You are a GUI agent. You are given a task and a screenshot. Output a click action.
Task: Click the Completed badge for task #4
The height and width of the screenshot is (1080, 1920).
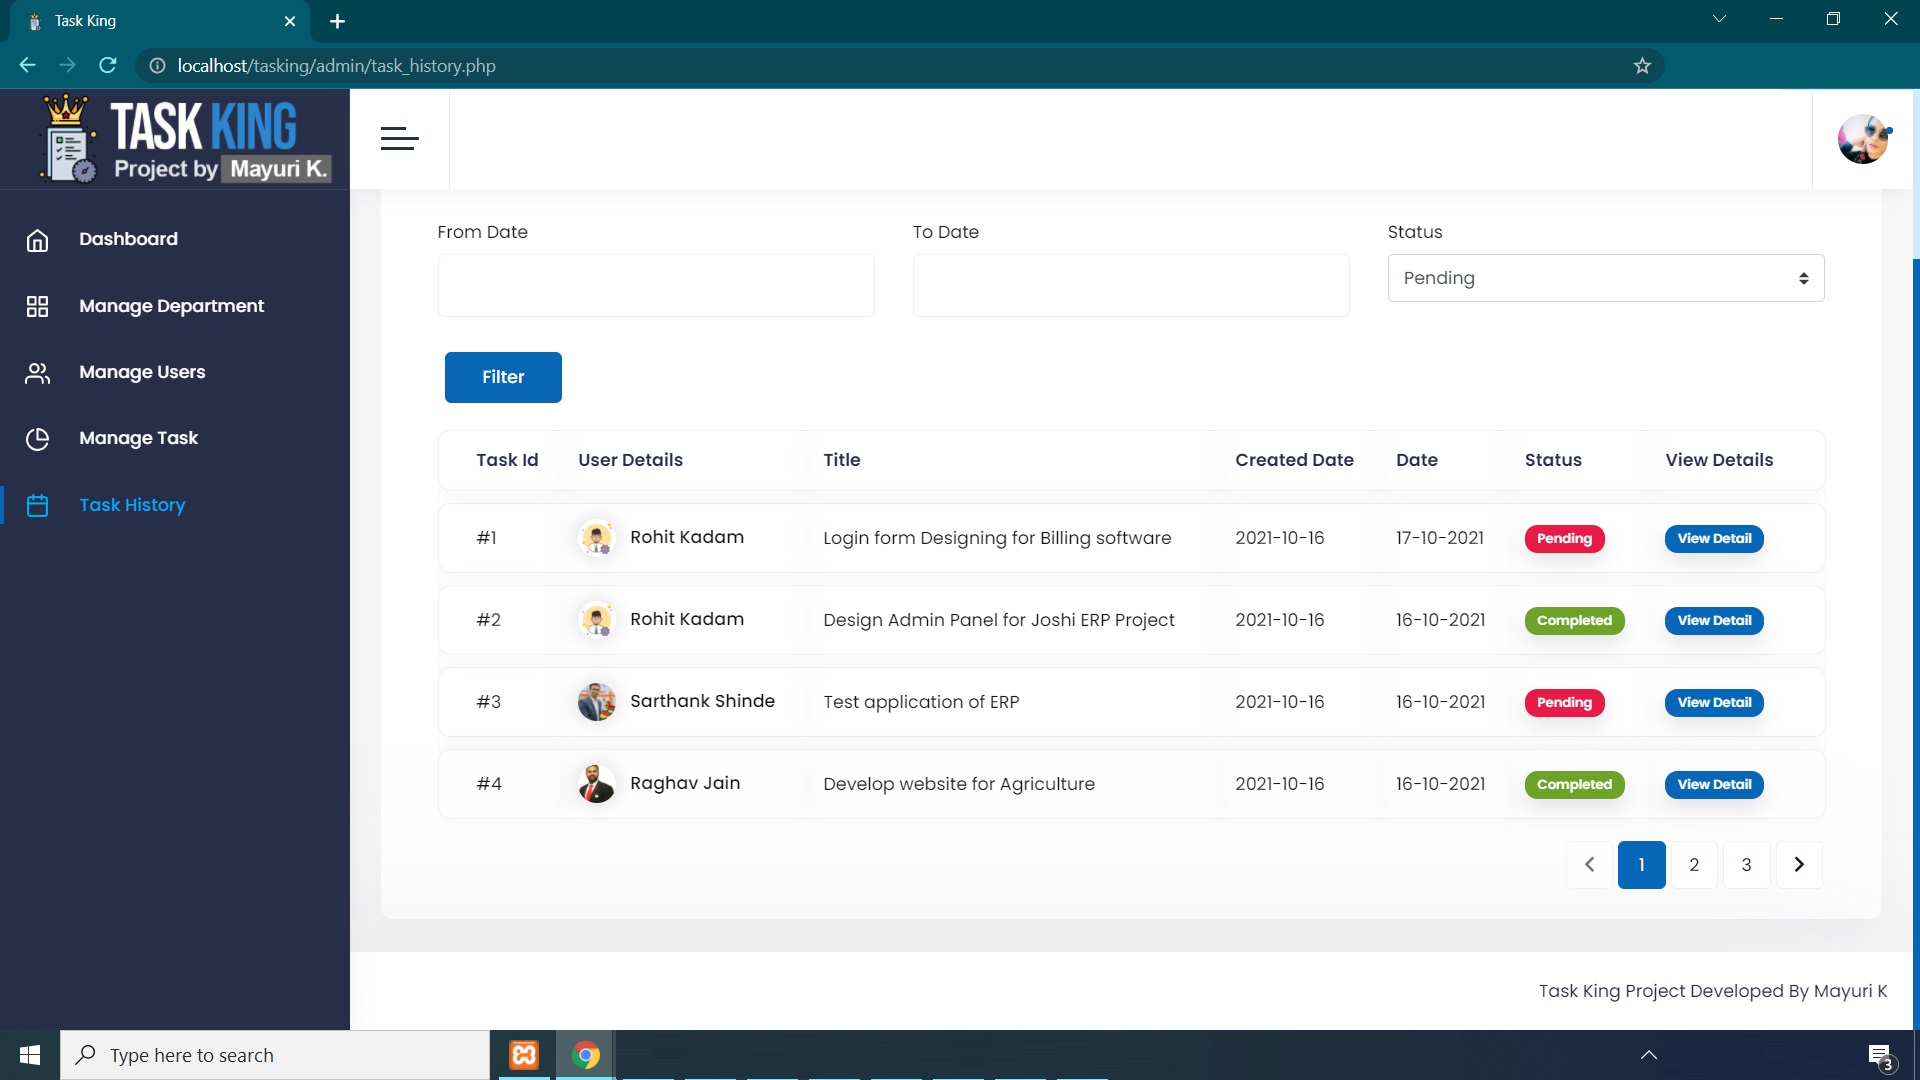(1574, 784)
